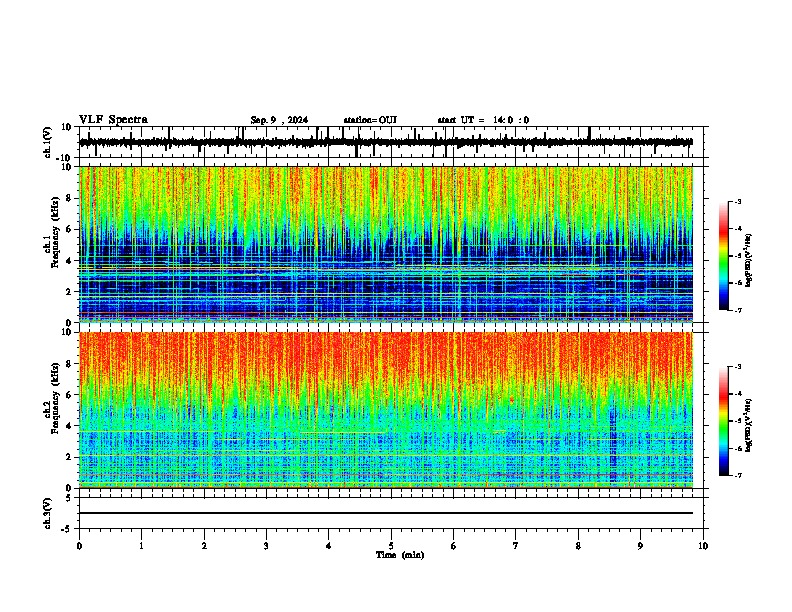Image resolution: width=792 pixels, height=612 pixels.
Task: Click the ch.1 voltage waveform trace
Action: 386,142
